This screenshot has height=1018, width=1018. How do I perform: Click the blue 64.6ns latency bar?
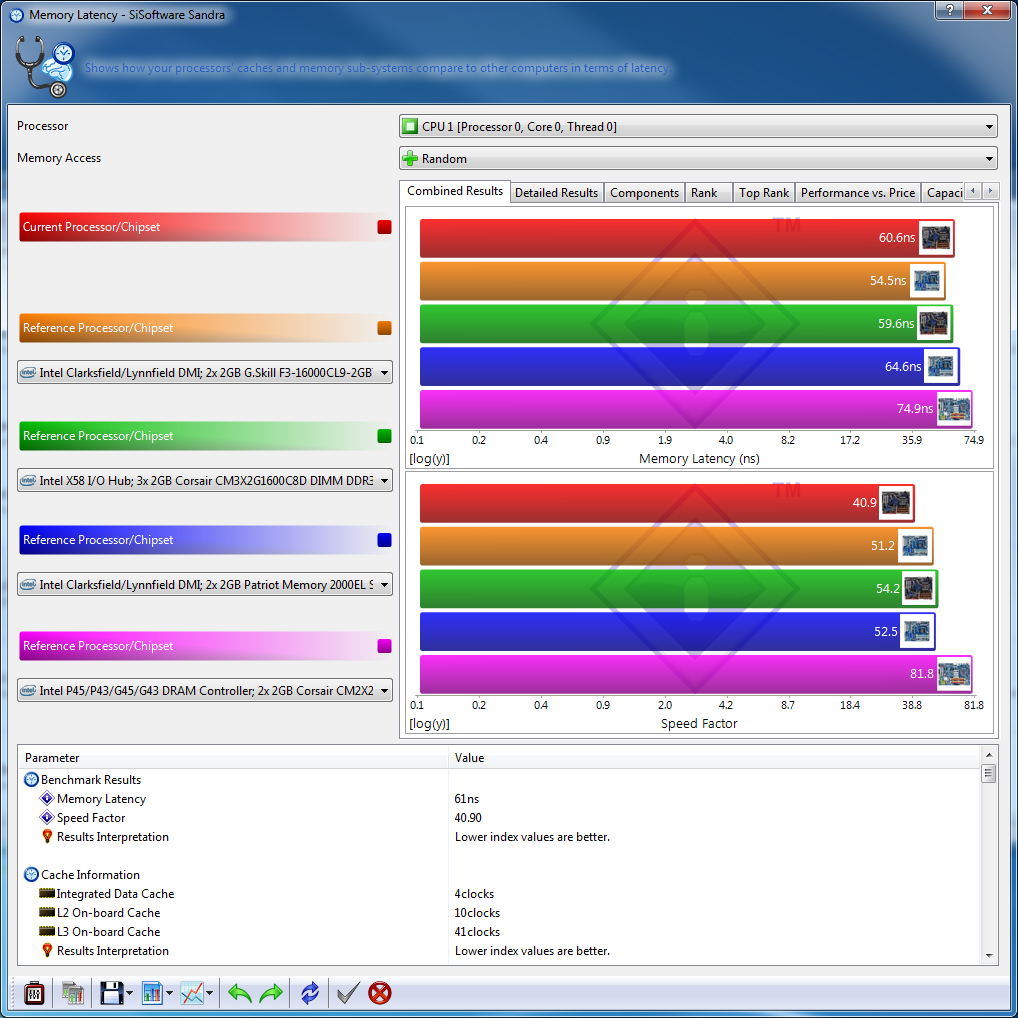[689, 366]
